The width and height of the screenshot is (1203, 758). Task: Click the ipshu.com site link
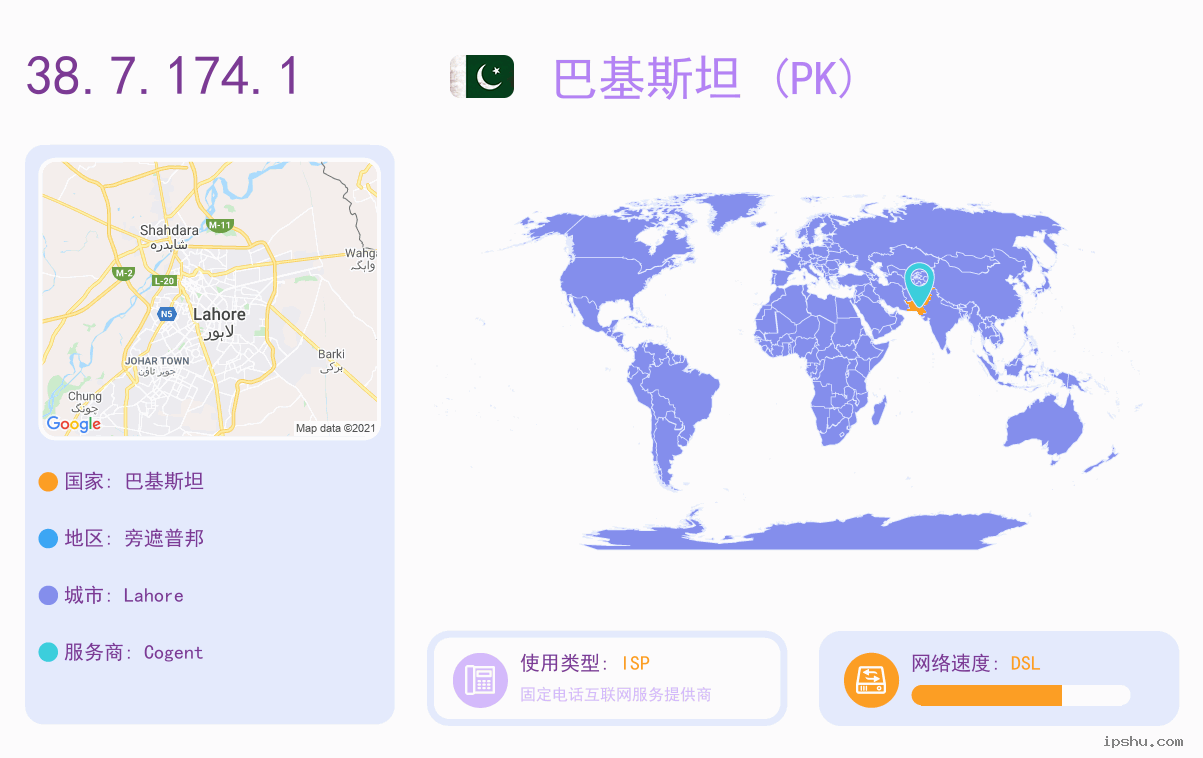(x=1143, y=741)
